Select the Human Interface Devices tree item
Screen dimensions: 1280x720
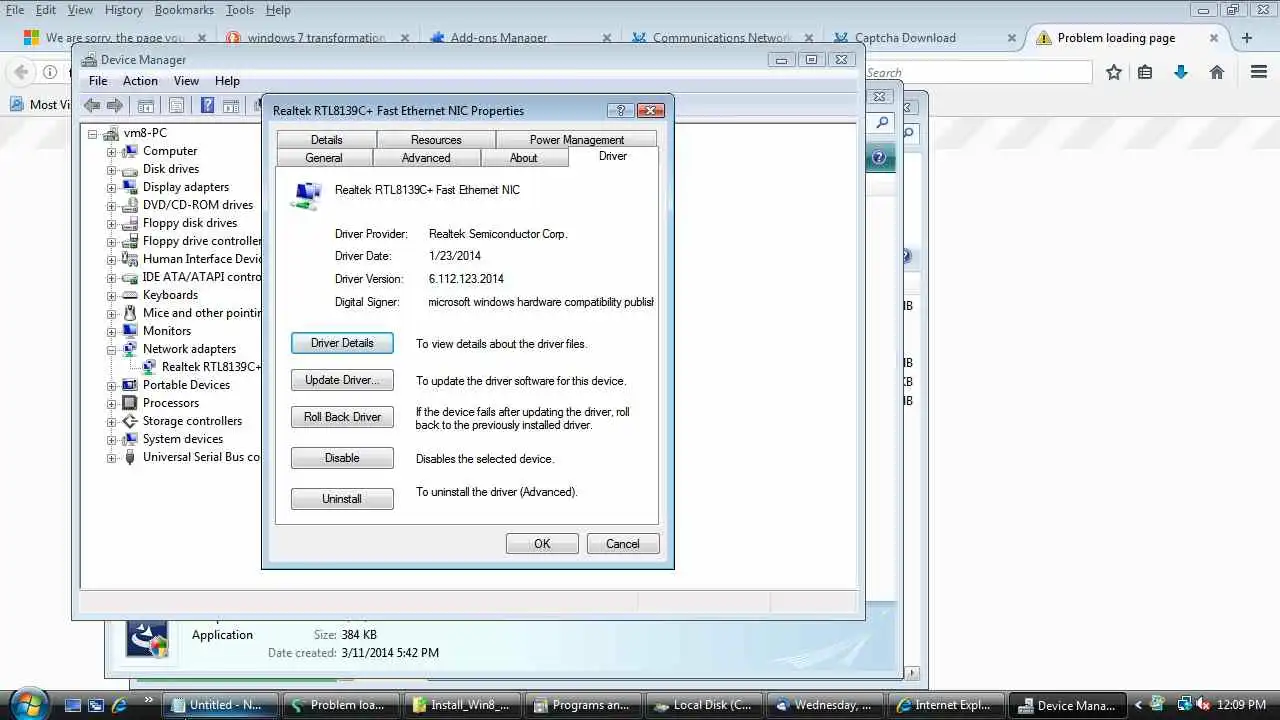tap(202, 259)
